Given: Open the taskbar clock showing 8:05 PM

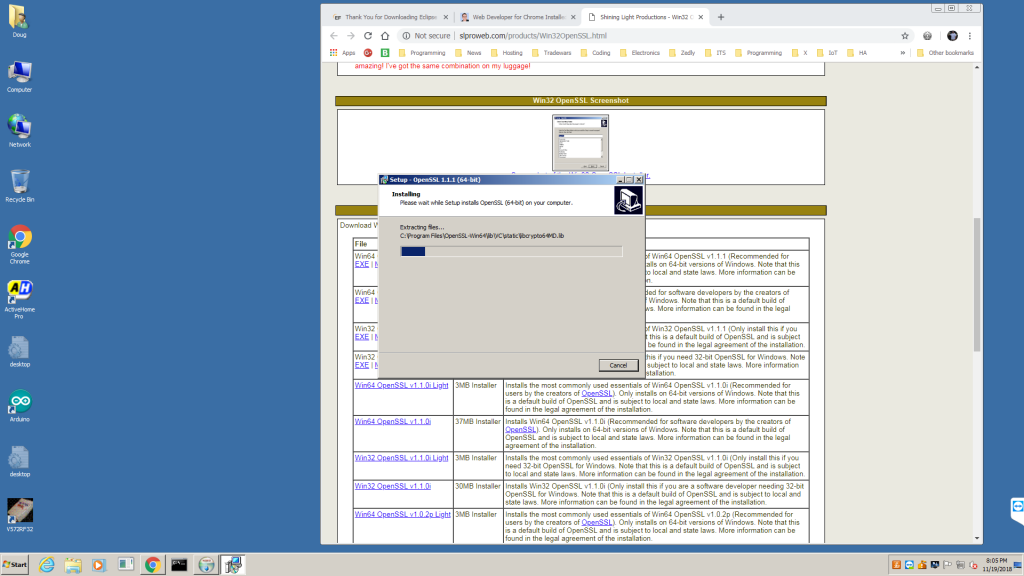Looking at the screenshot, I should point(997,565).
